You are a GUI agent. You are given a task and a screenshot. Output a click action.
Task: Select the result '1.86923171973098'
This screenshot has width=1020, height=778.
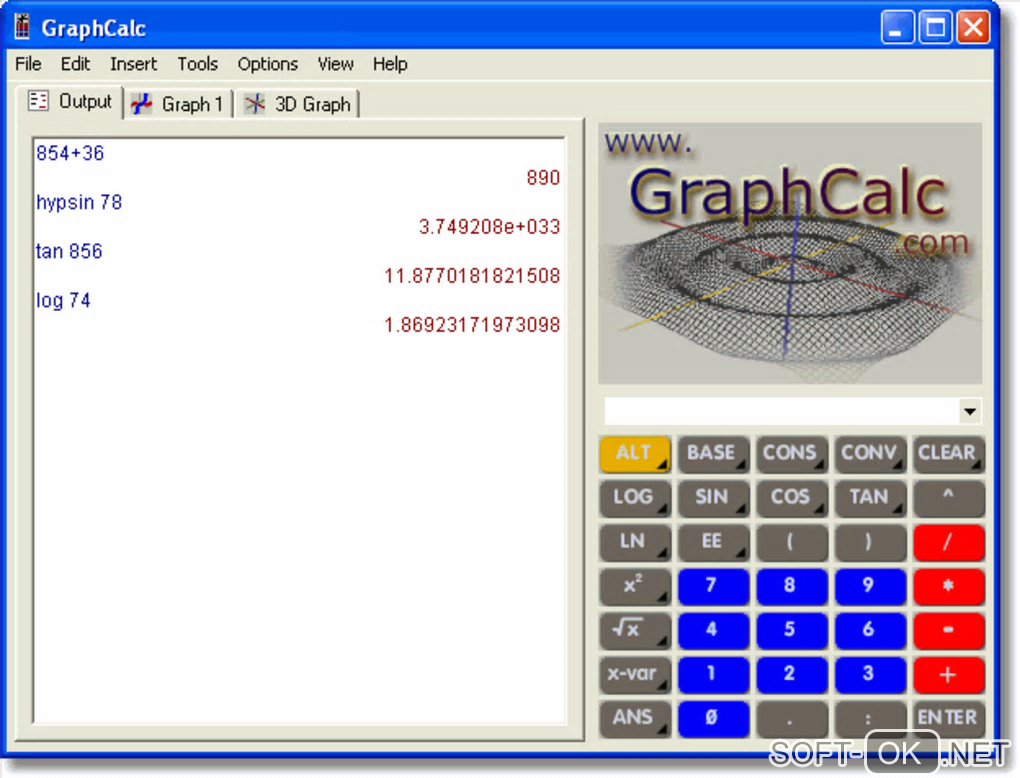(x=472, y=325)
